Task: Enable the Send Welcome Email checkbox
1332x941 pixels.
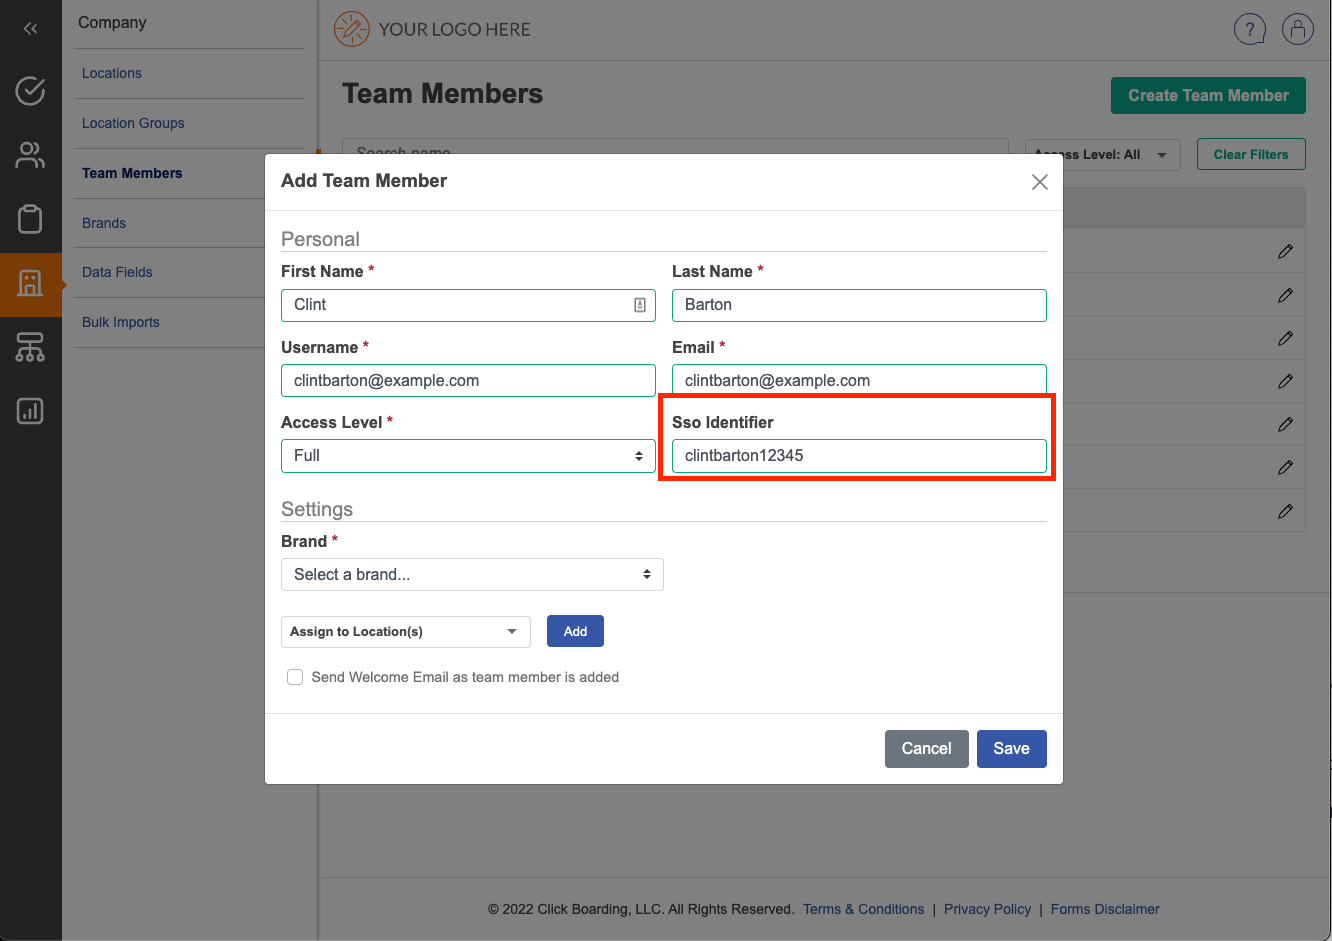Action: [x=295, y=677]
